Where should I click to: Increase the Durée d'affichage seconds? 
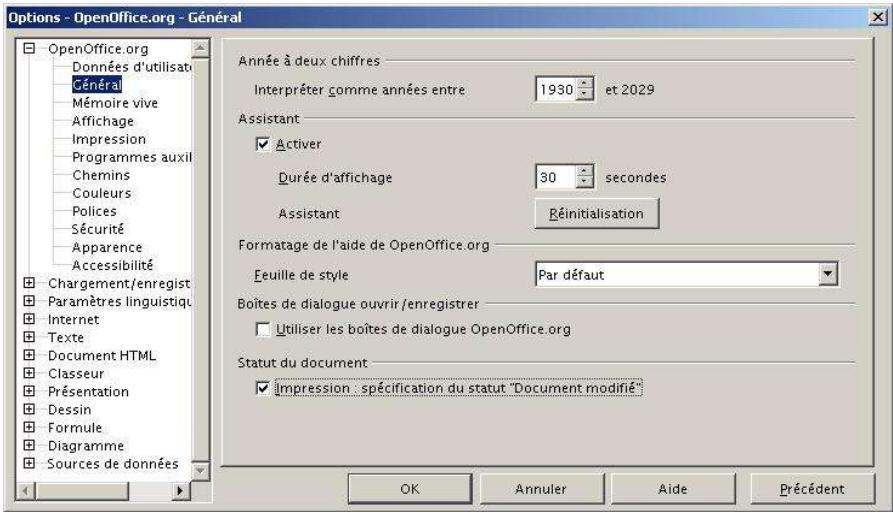tap(585, 171)
